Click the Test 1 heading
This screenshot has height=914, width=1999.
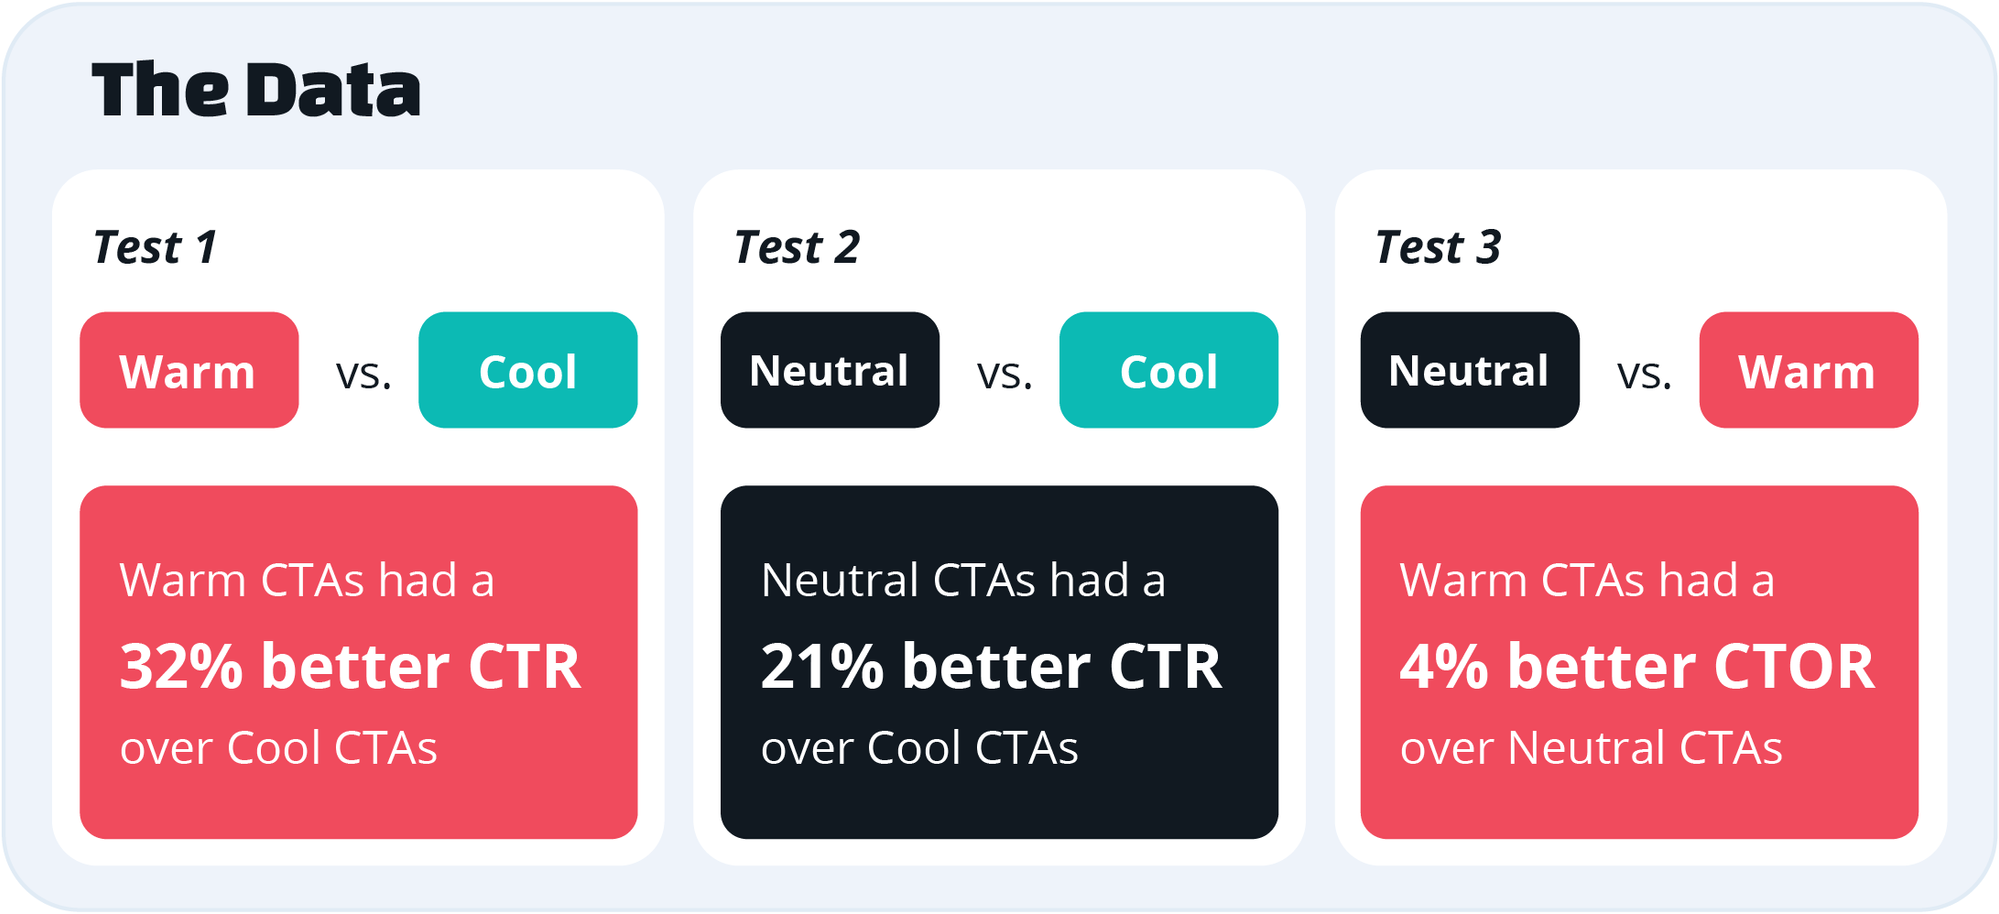155,247
